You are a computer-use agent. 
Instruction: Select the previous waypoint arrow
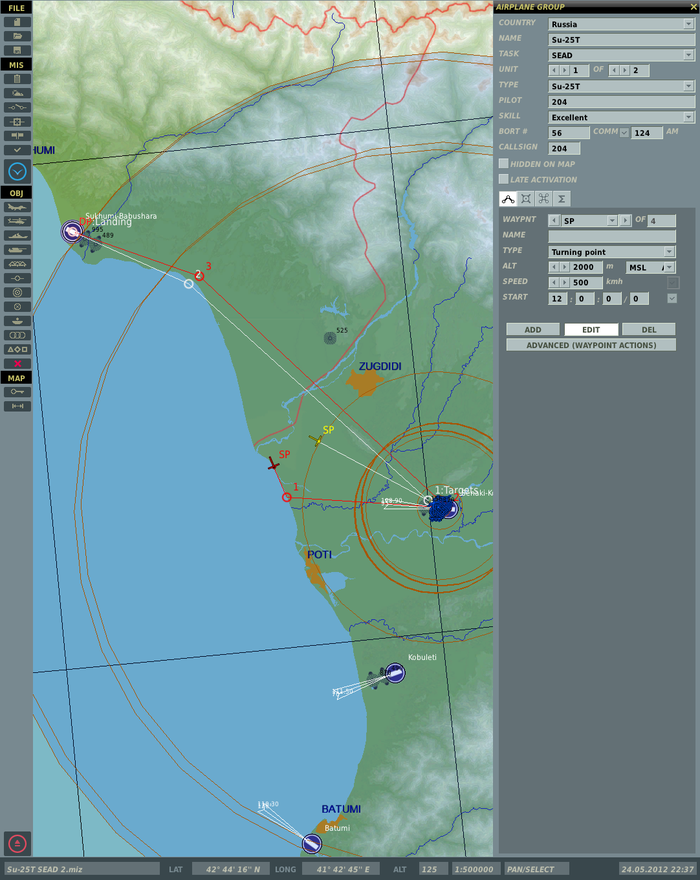(554, 221)
